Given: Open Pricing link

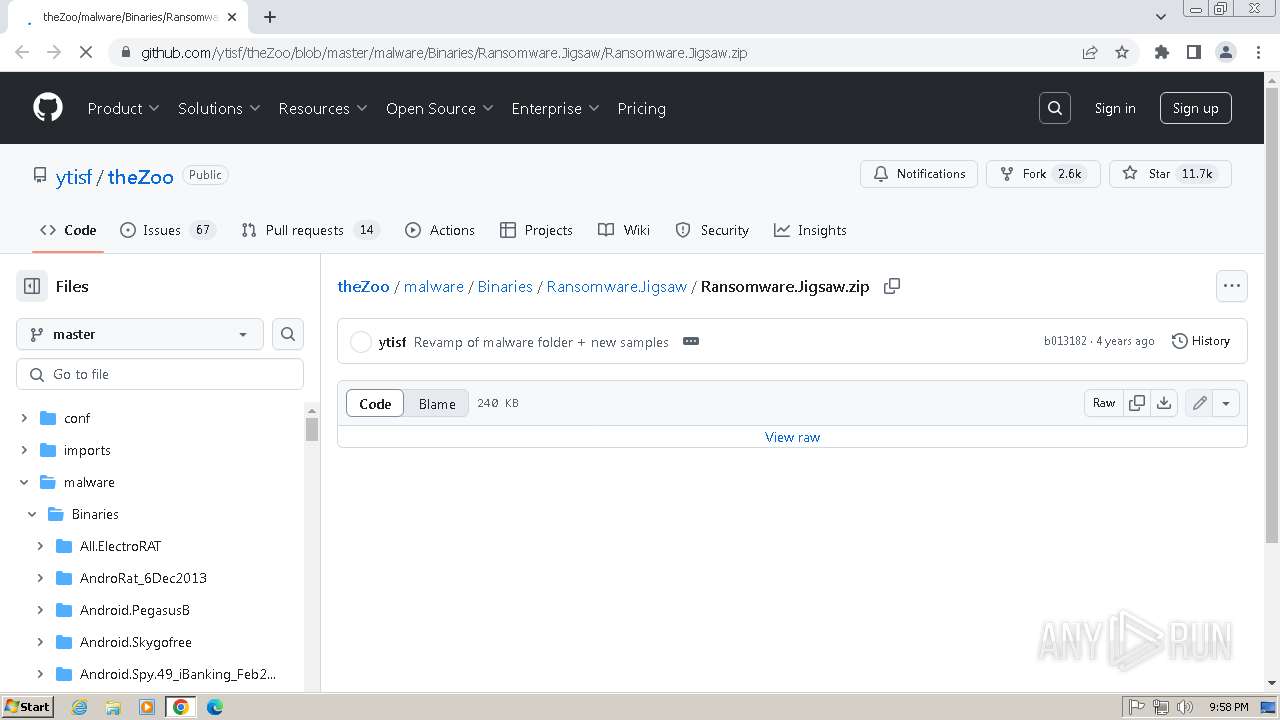Looking at the screenshot, I should 641,108.
